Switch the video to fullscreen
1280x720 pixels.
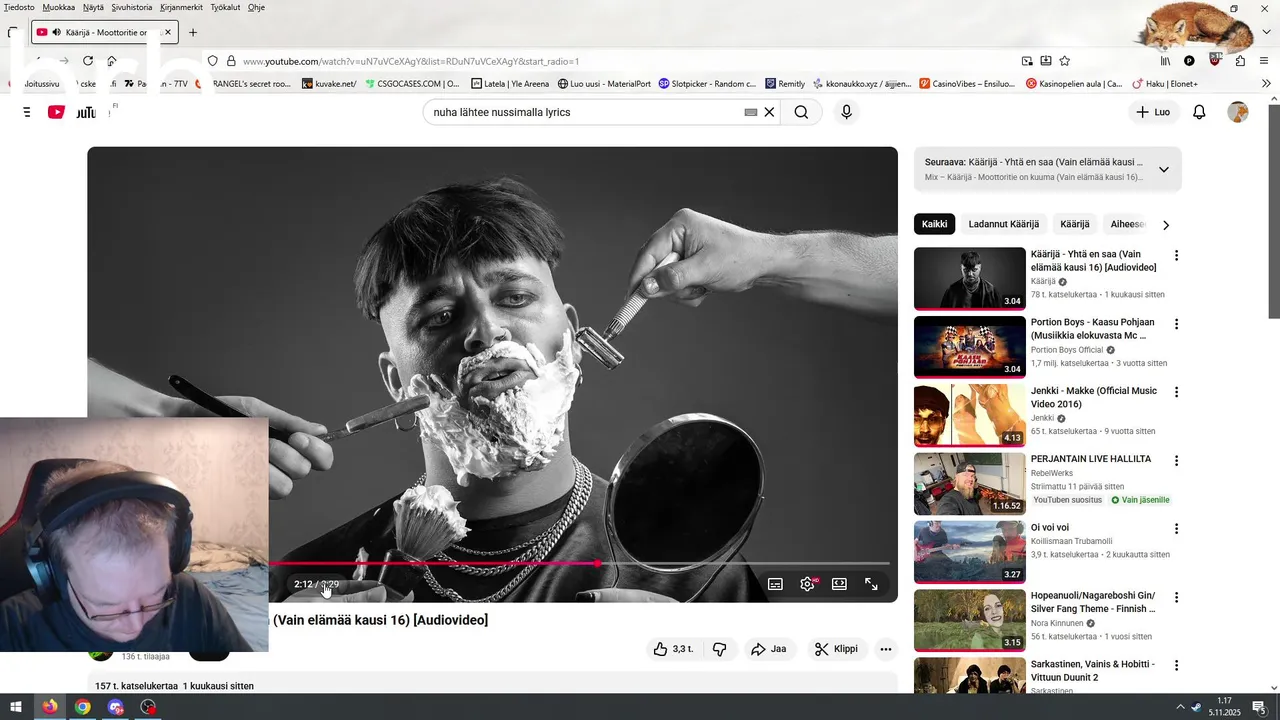point(871,584)
